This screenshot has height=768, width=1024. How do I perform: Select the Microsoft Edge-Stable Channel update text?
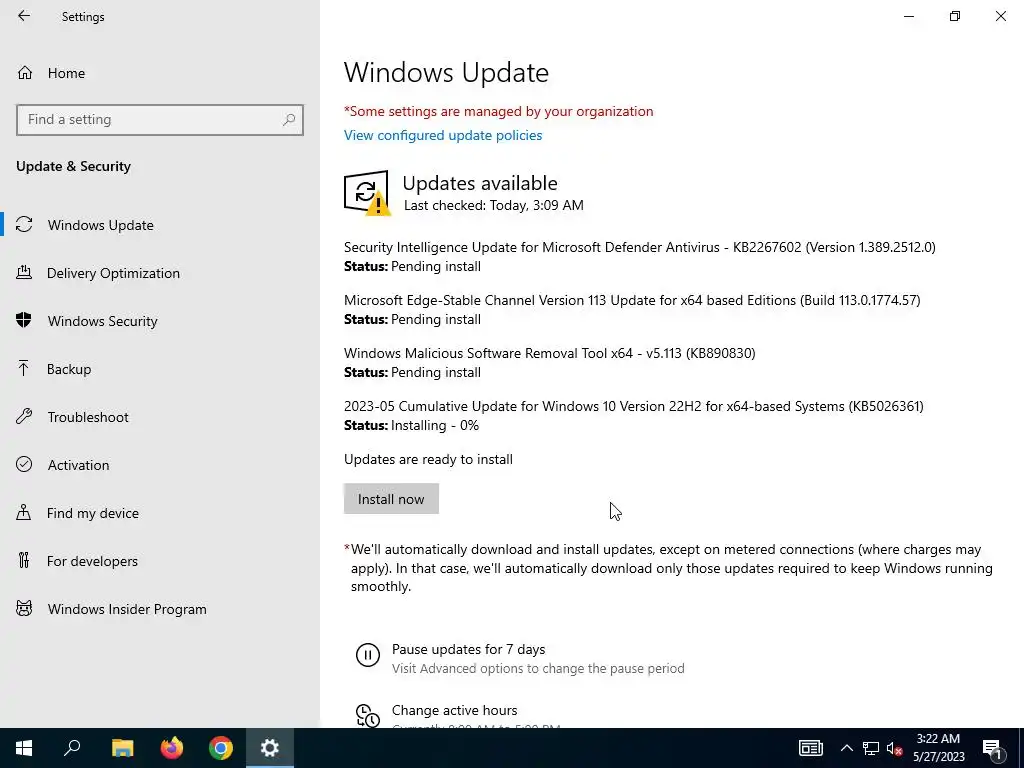click(x=632, y=300)
